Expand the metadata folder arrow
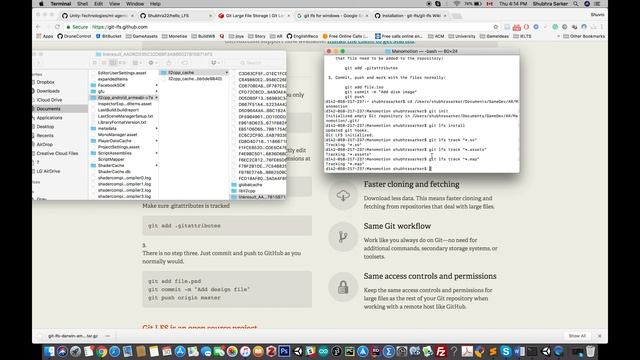 (156, 129)
